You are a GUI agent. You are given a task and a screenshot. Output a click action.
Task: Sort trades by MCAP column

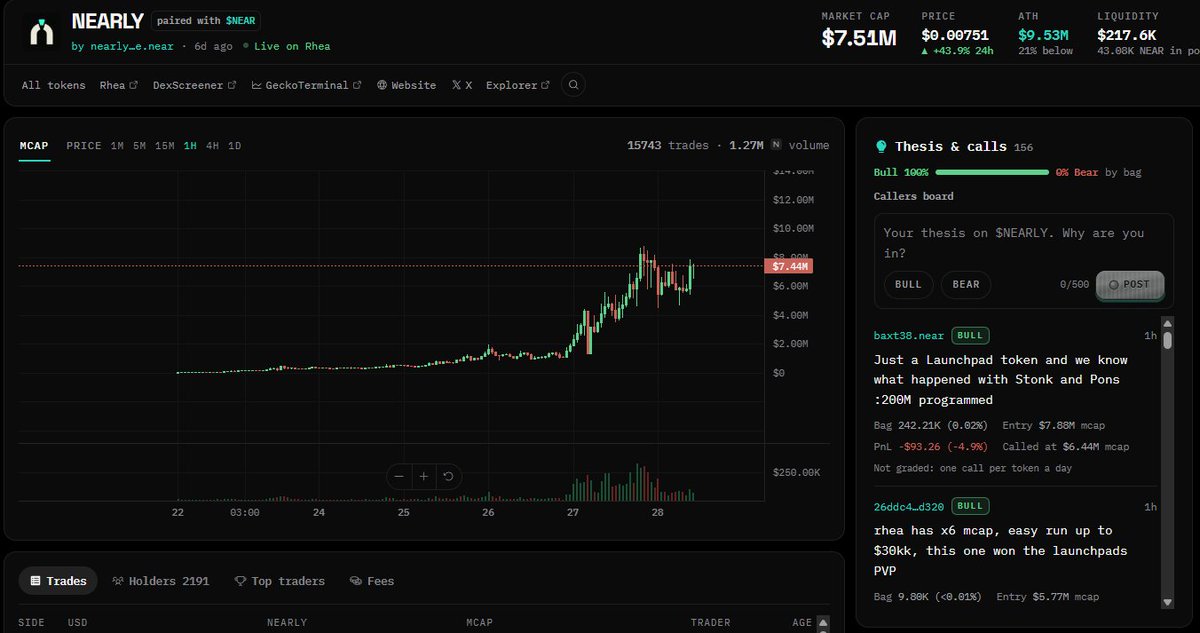480,622
